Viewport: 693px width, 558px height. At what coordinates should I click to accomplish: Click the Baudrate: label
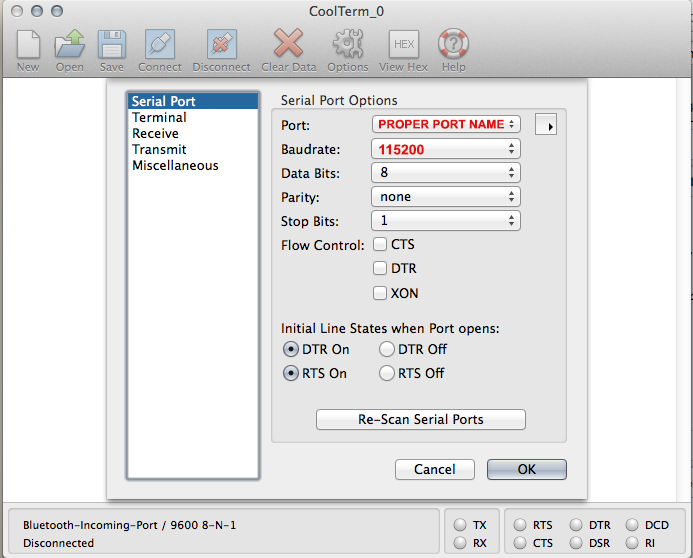point(311,149)
